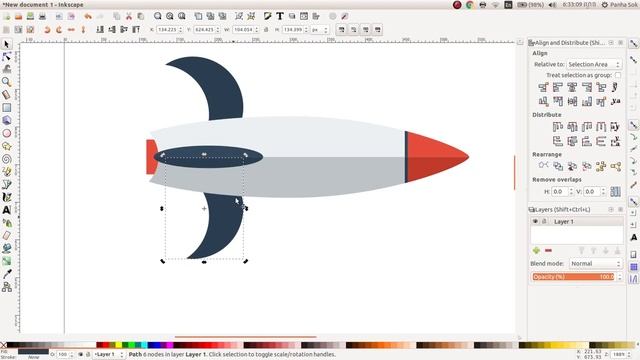Add new layer with plus button
Screen dimensions: 640x360
(536, 250)
